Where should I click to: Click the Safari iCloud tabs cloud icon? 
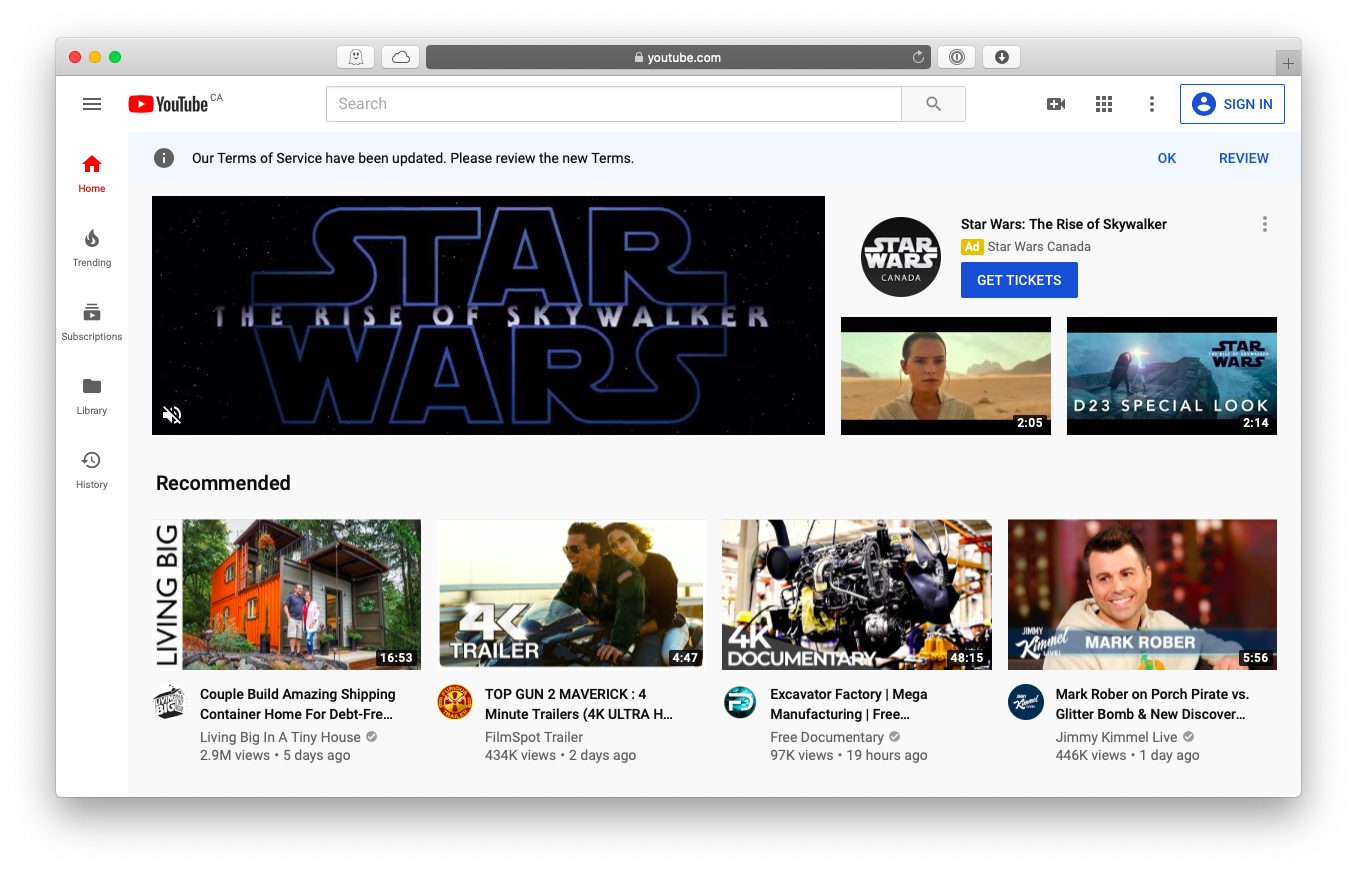pyautogui.click(x=400, y=57)
